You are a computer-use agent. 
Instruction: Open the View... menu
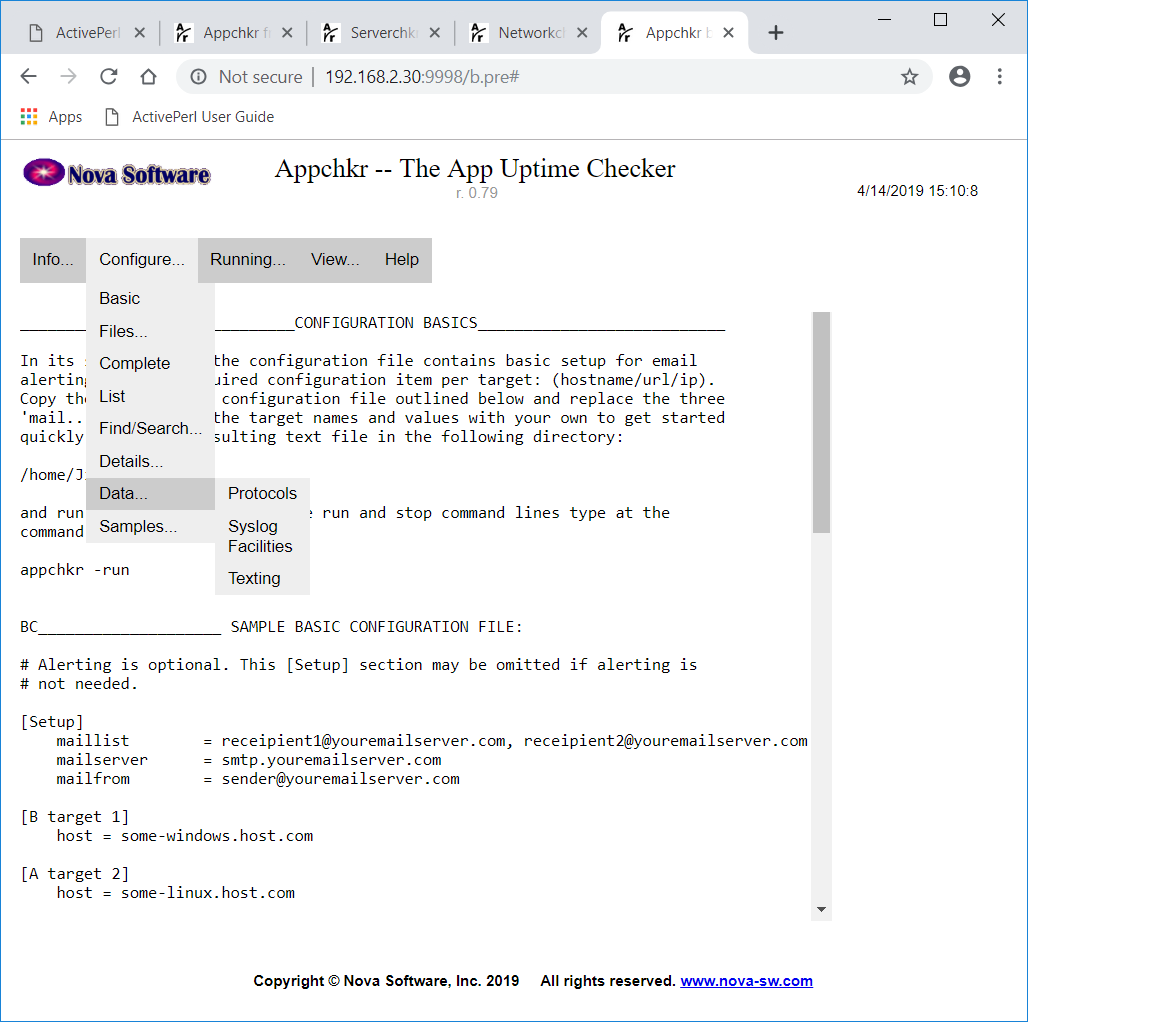[x=335, y=259]
